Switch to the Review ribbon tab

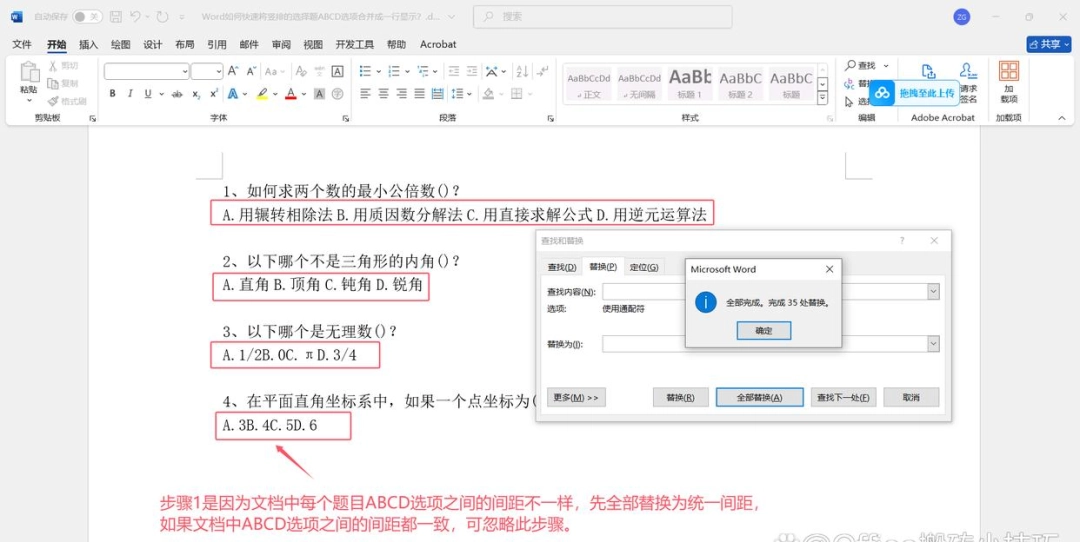[281, 44]
